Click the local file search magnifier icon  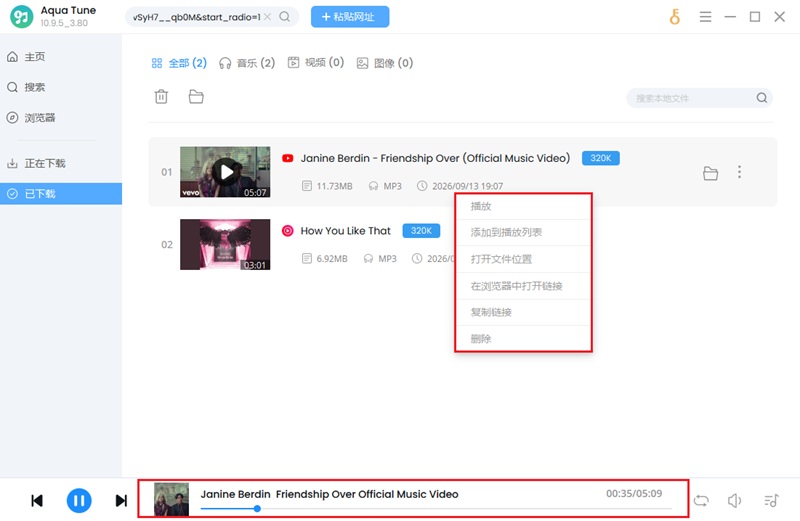pos(762,98)
